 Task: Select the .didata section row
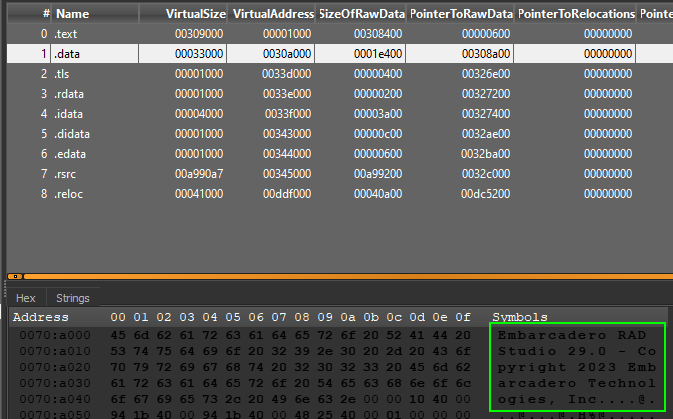click(x=340, y=134)
